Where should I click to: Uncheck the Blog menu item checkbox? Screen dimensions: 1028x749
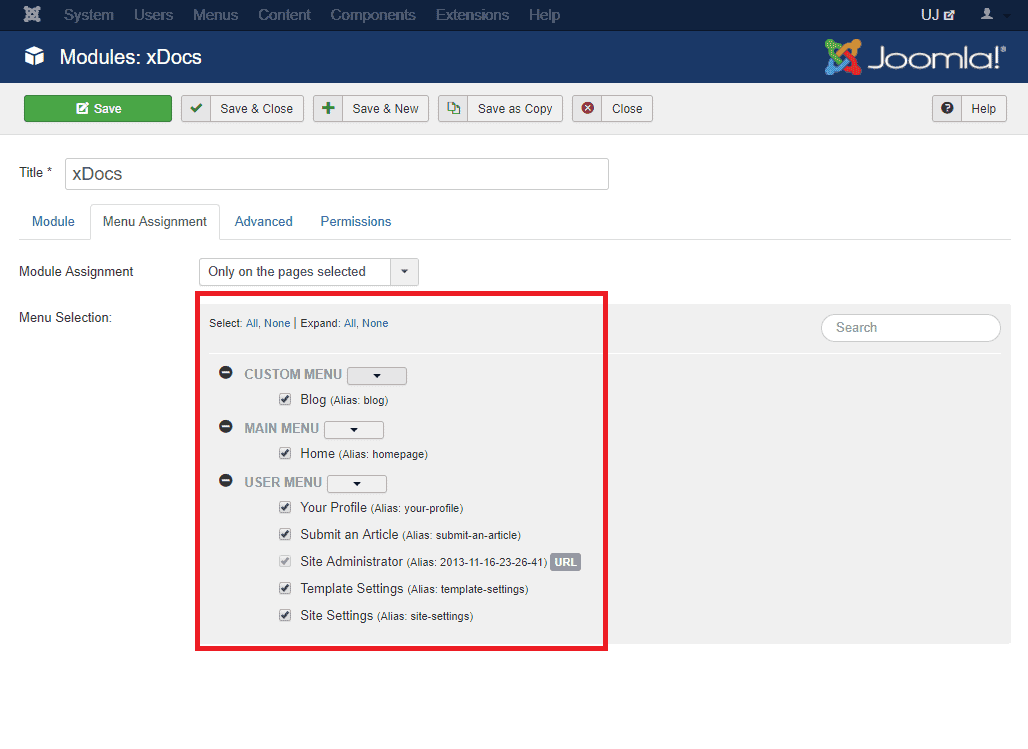click(285, 399)
